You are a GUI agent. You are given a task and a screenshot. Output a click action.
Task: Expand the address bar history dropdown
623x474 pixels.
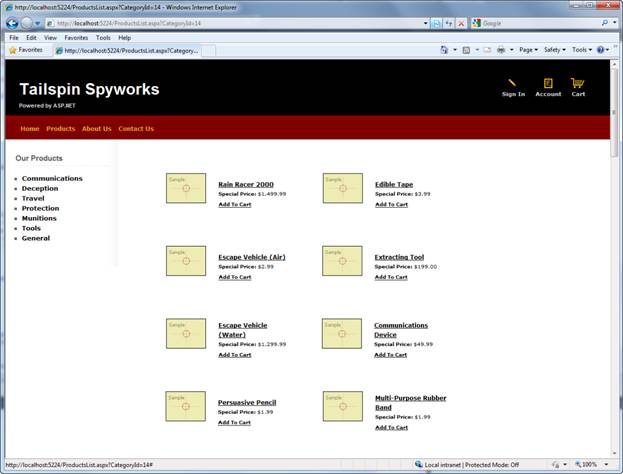[x=426, y=23]
